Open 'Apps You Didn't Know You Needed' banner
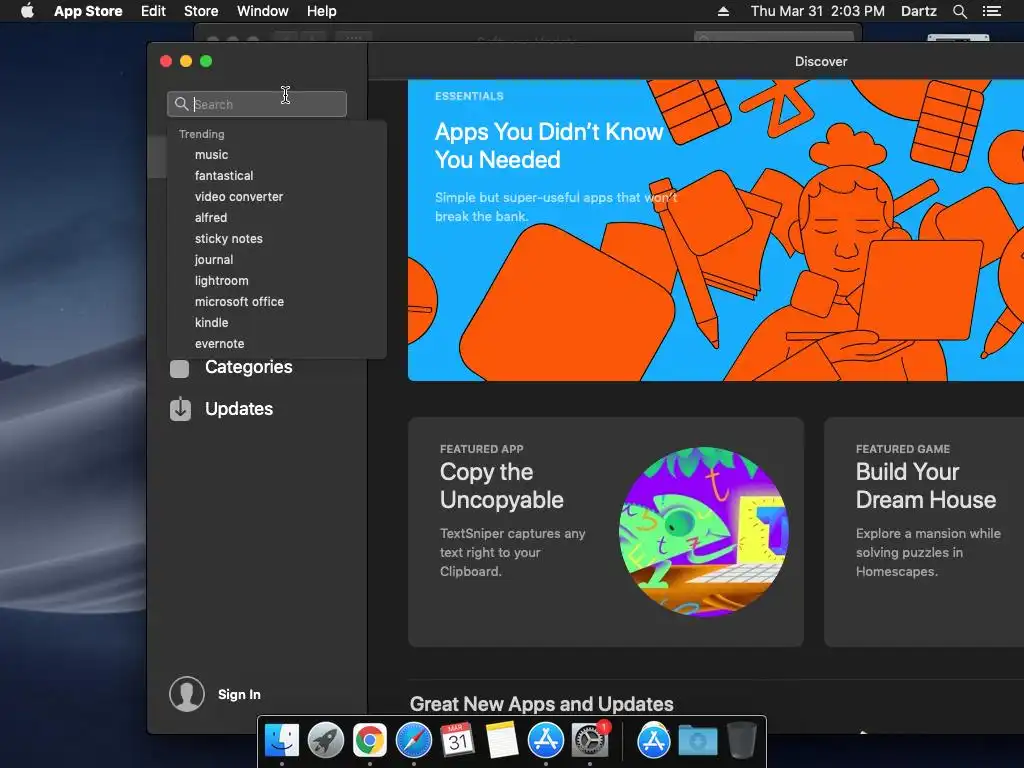This screenshot has width=1024, height=768. click(716, 230)
